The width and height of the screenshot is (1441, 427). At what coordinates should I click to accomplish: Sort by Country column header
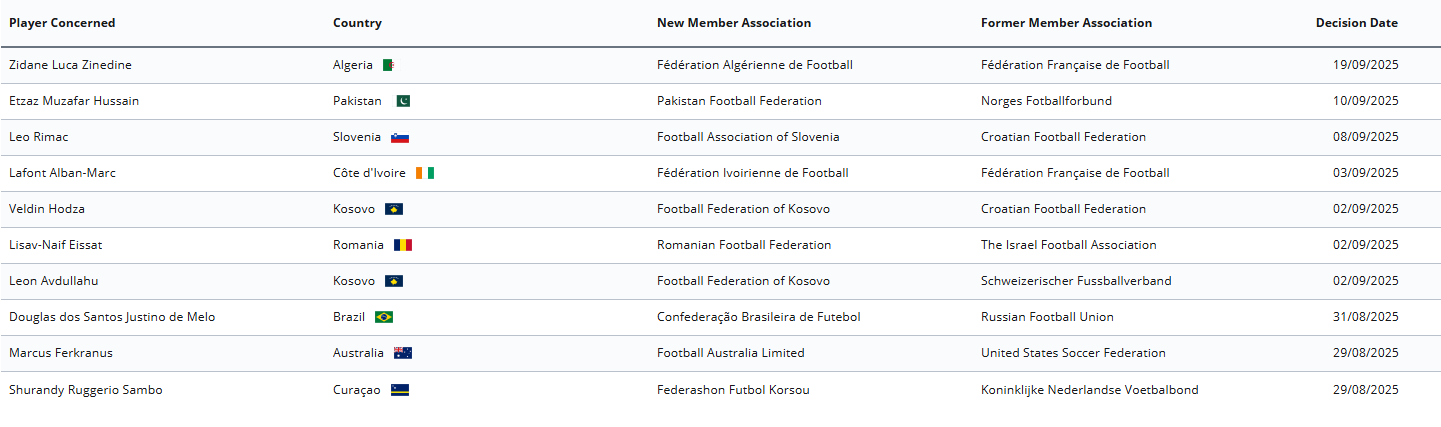coord(357,23)
